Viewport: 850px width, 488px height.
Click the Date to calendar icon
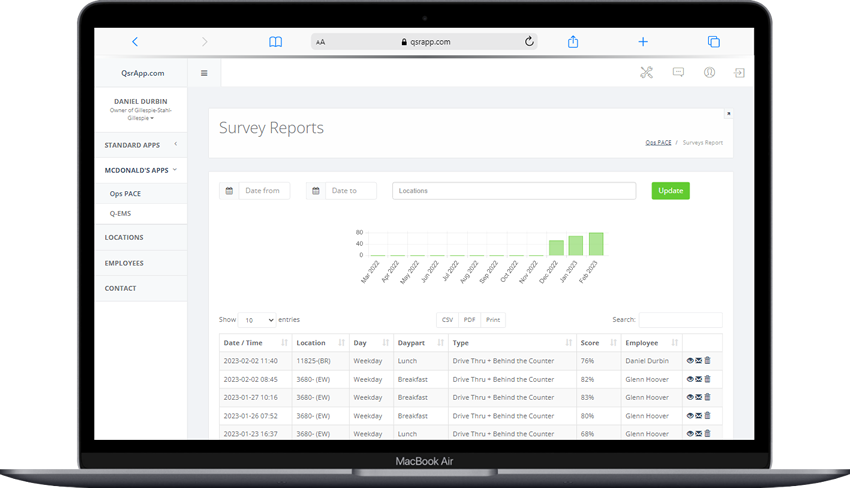(x=315, y=191)
